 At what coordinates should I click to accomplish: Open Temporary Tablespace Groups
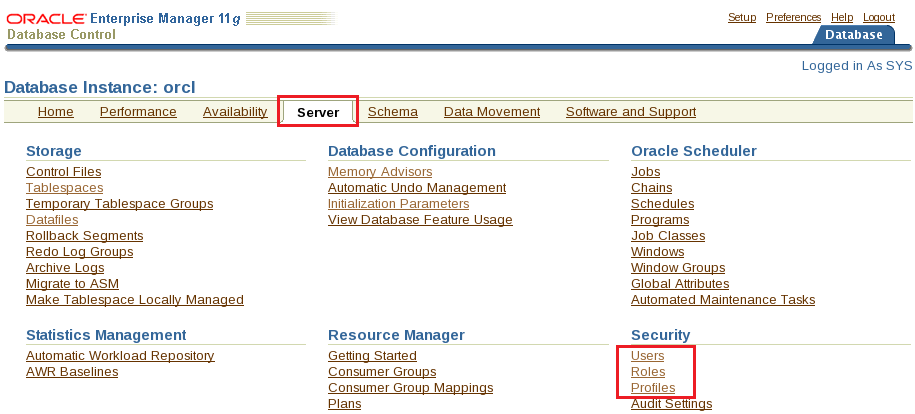click(x=120, y=204)
